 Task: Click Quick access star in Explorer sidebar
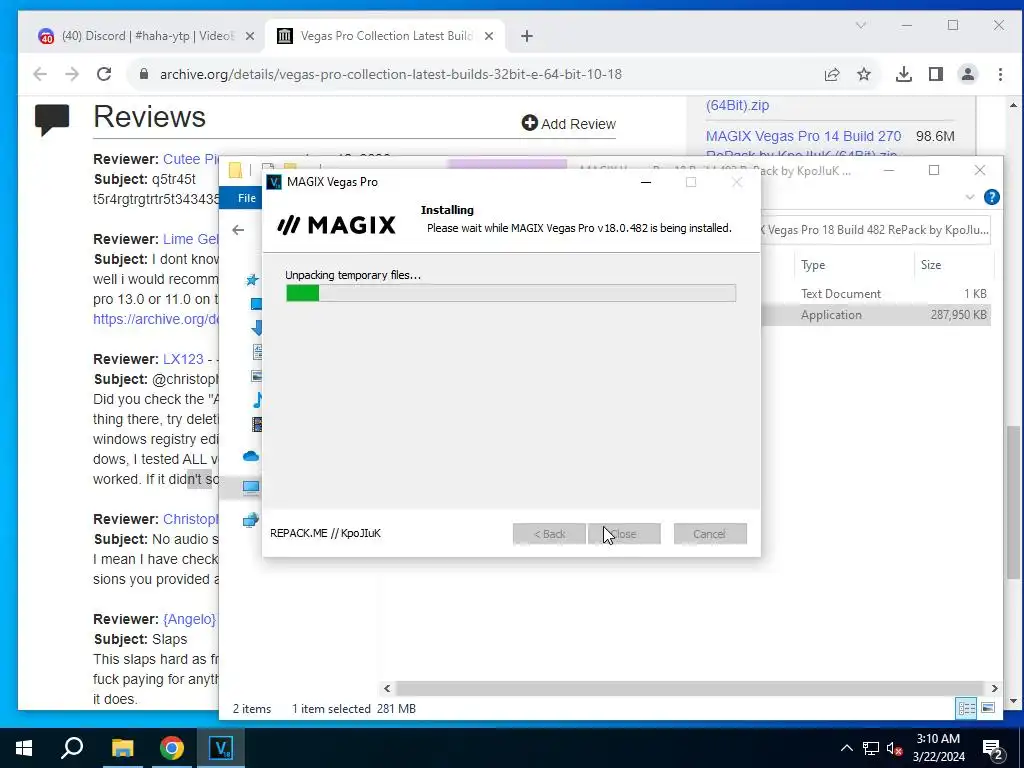pos(252,280)
